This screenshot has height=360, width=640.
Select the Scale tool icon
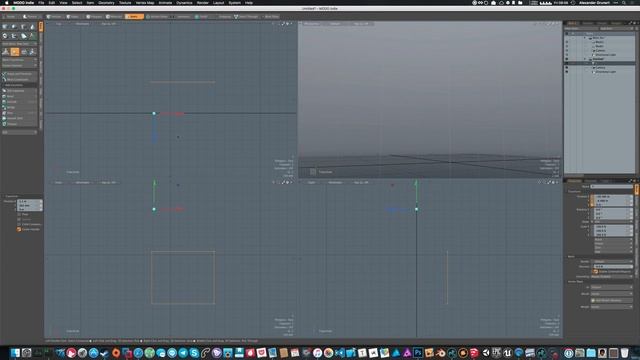(x=33, y=52)
